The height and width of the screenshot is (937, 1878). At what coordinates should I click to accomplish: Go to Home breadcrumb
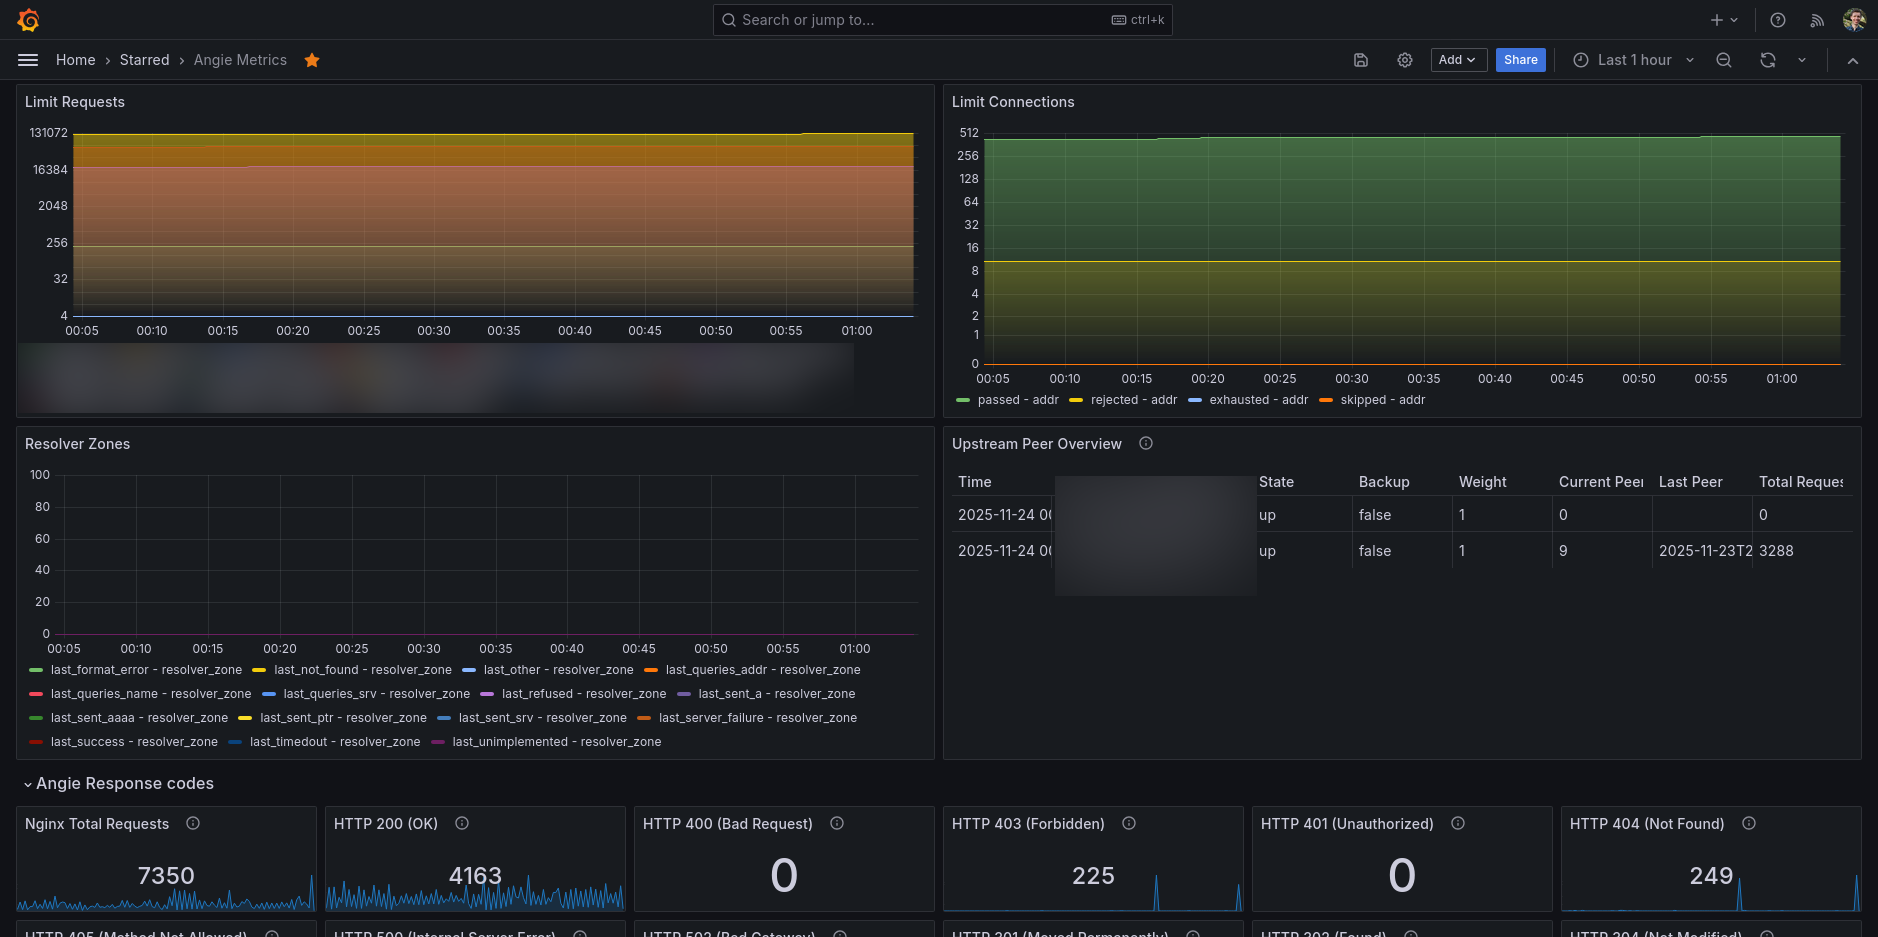[x=76, y=60]
